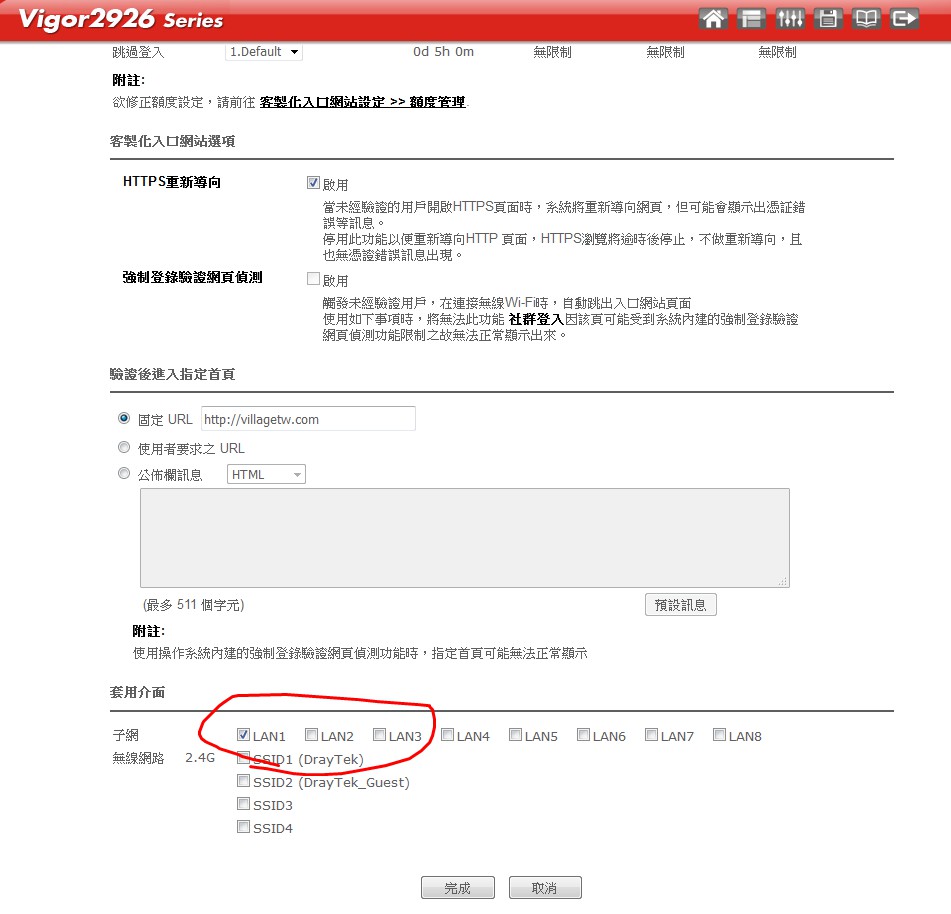Open the layout dashboard icon in header

point(750,19)
